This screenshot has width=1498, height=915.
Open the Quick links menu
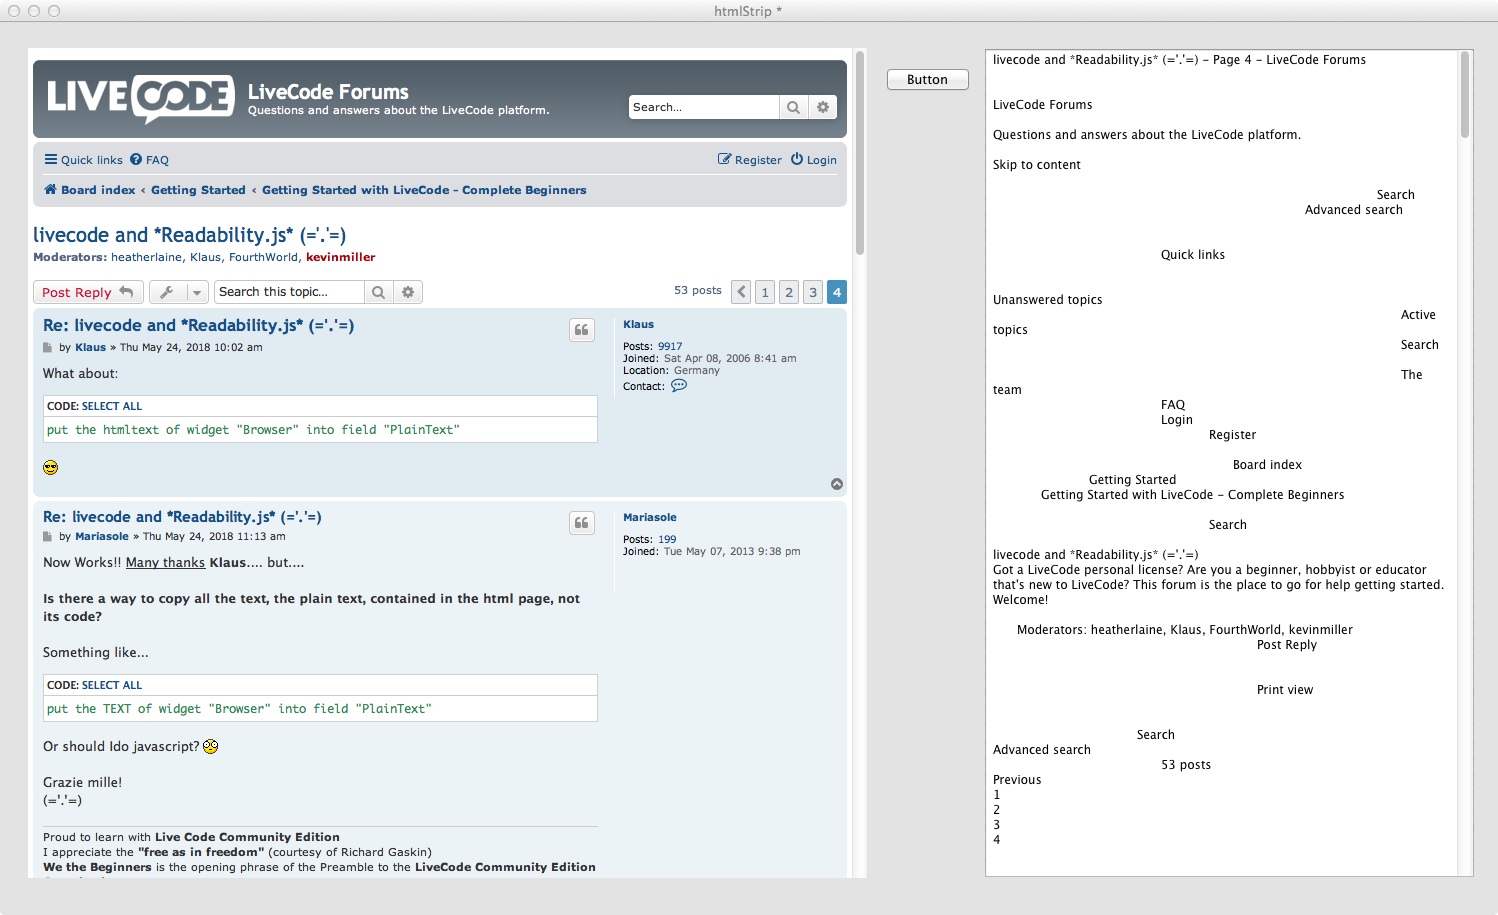point(84,160)
